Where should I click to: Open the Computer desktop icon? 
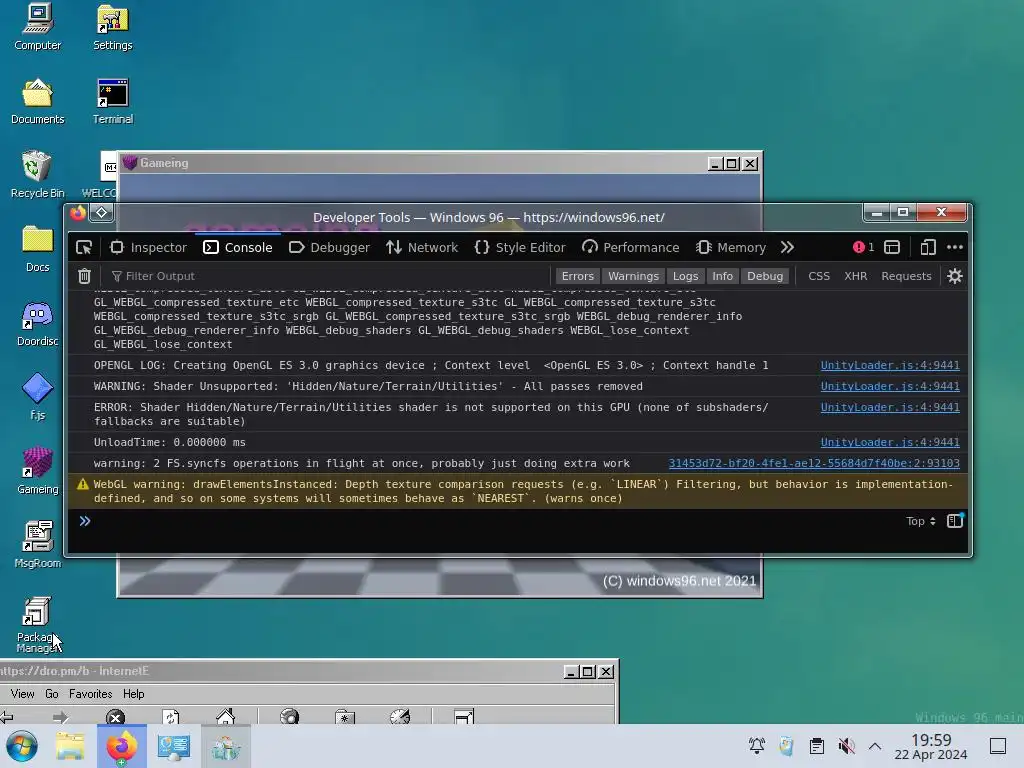[x=37, y=27]
